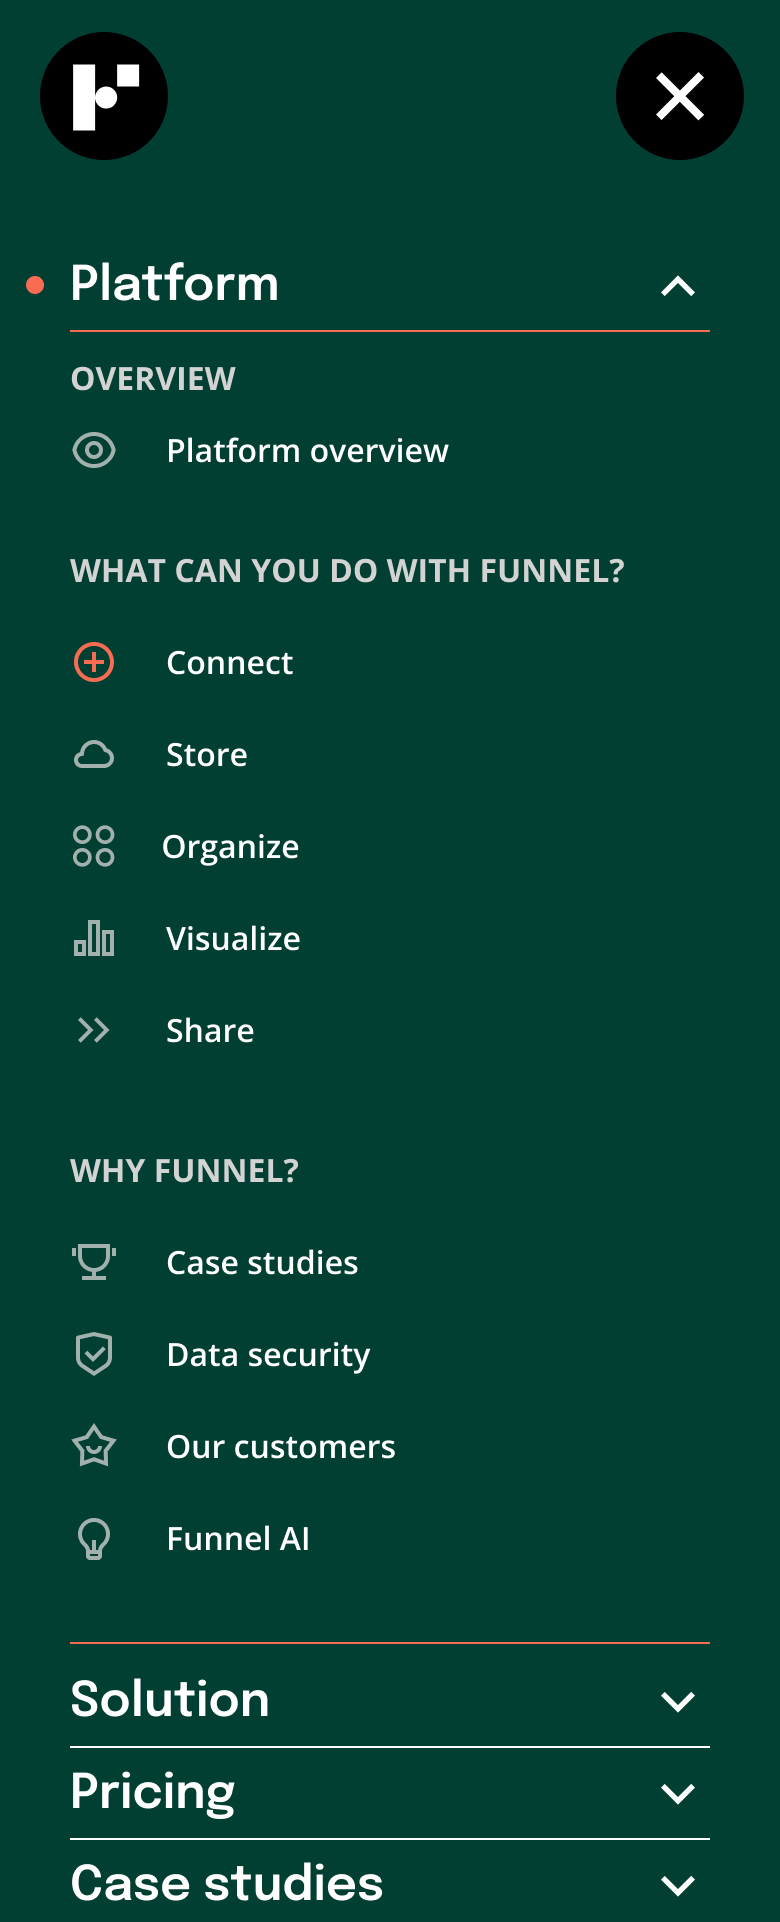780x1922 pixels.
Task: Click the OVERVIEW section label
Action: tap(153, 379)
